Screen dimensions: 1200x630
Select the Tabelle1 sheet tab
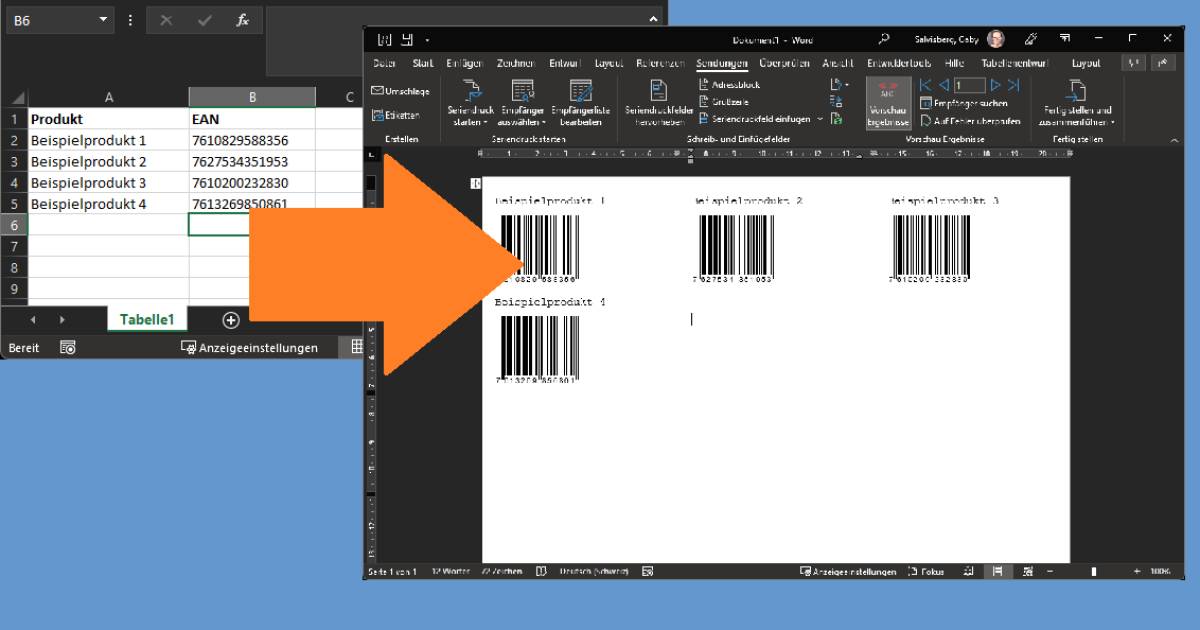[147, 320]
